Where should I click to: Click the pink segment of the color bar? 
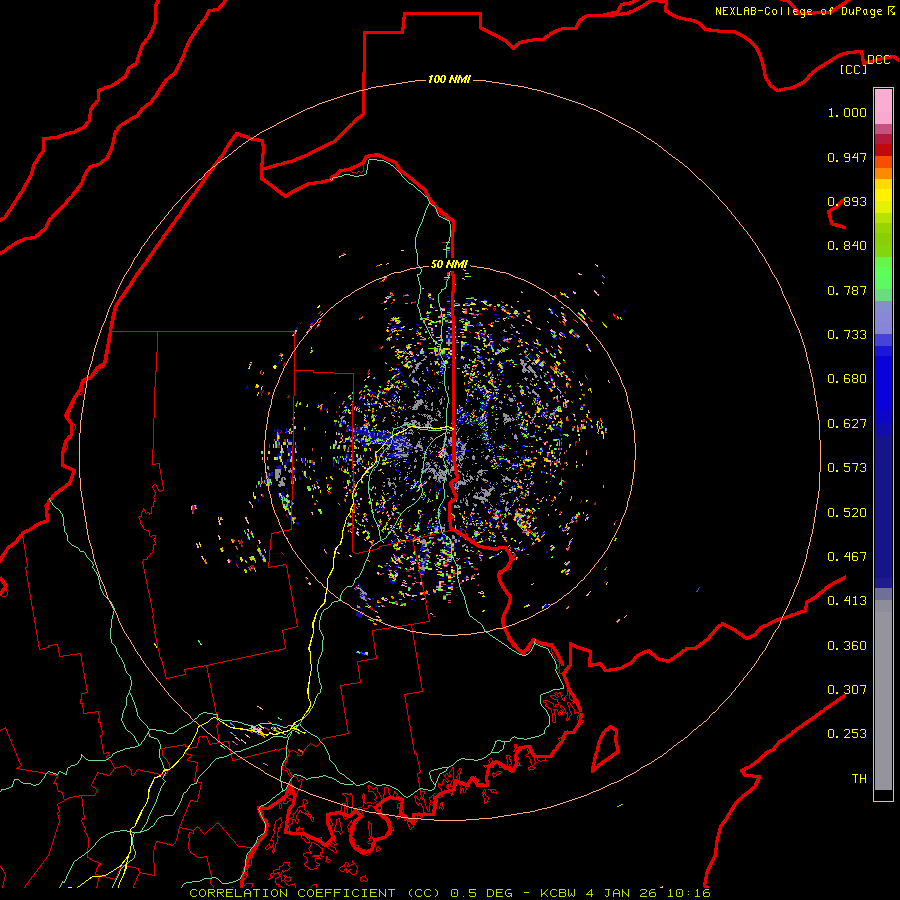tap(883, 107)
